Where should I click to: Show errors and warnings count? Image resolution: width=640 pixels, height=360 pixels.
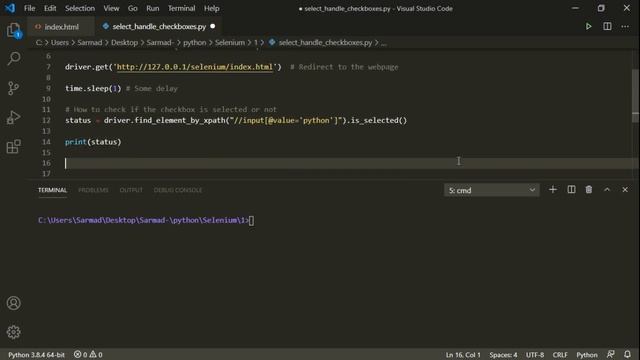tap(88, 355)
